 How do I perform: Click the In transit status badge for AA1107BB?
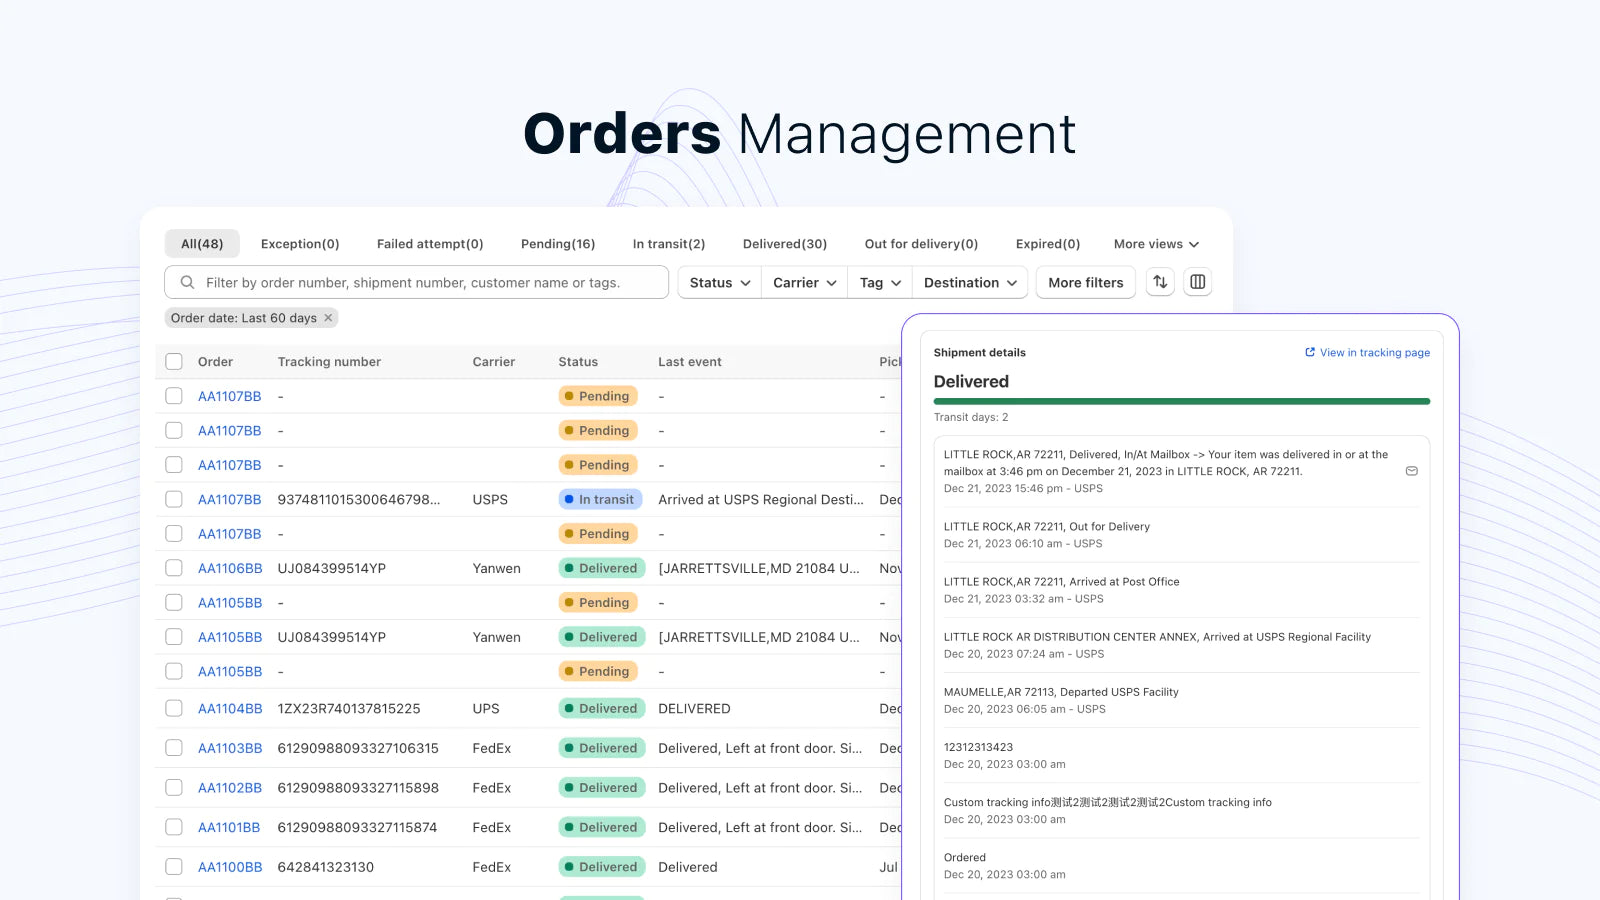pos(600,499)
